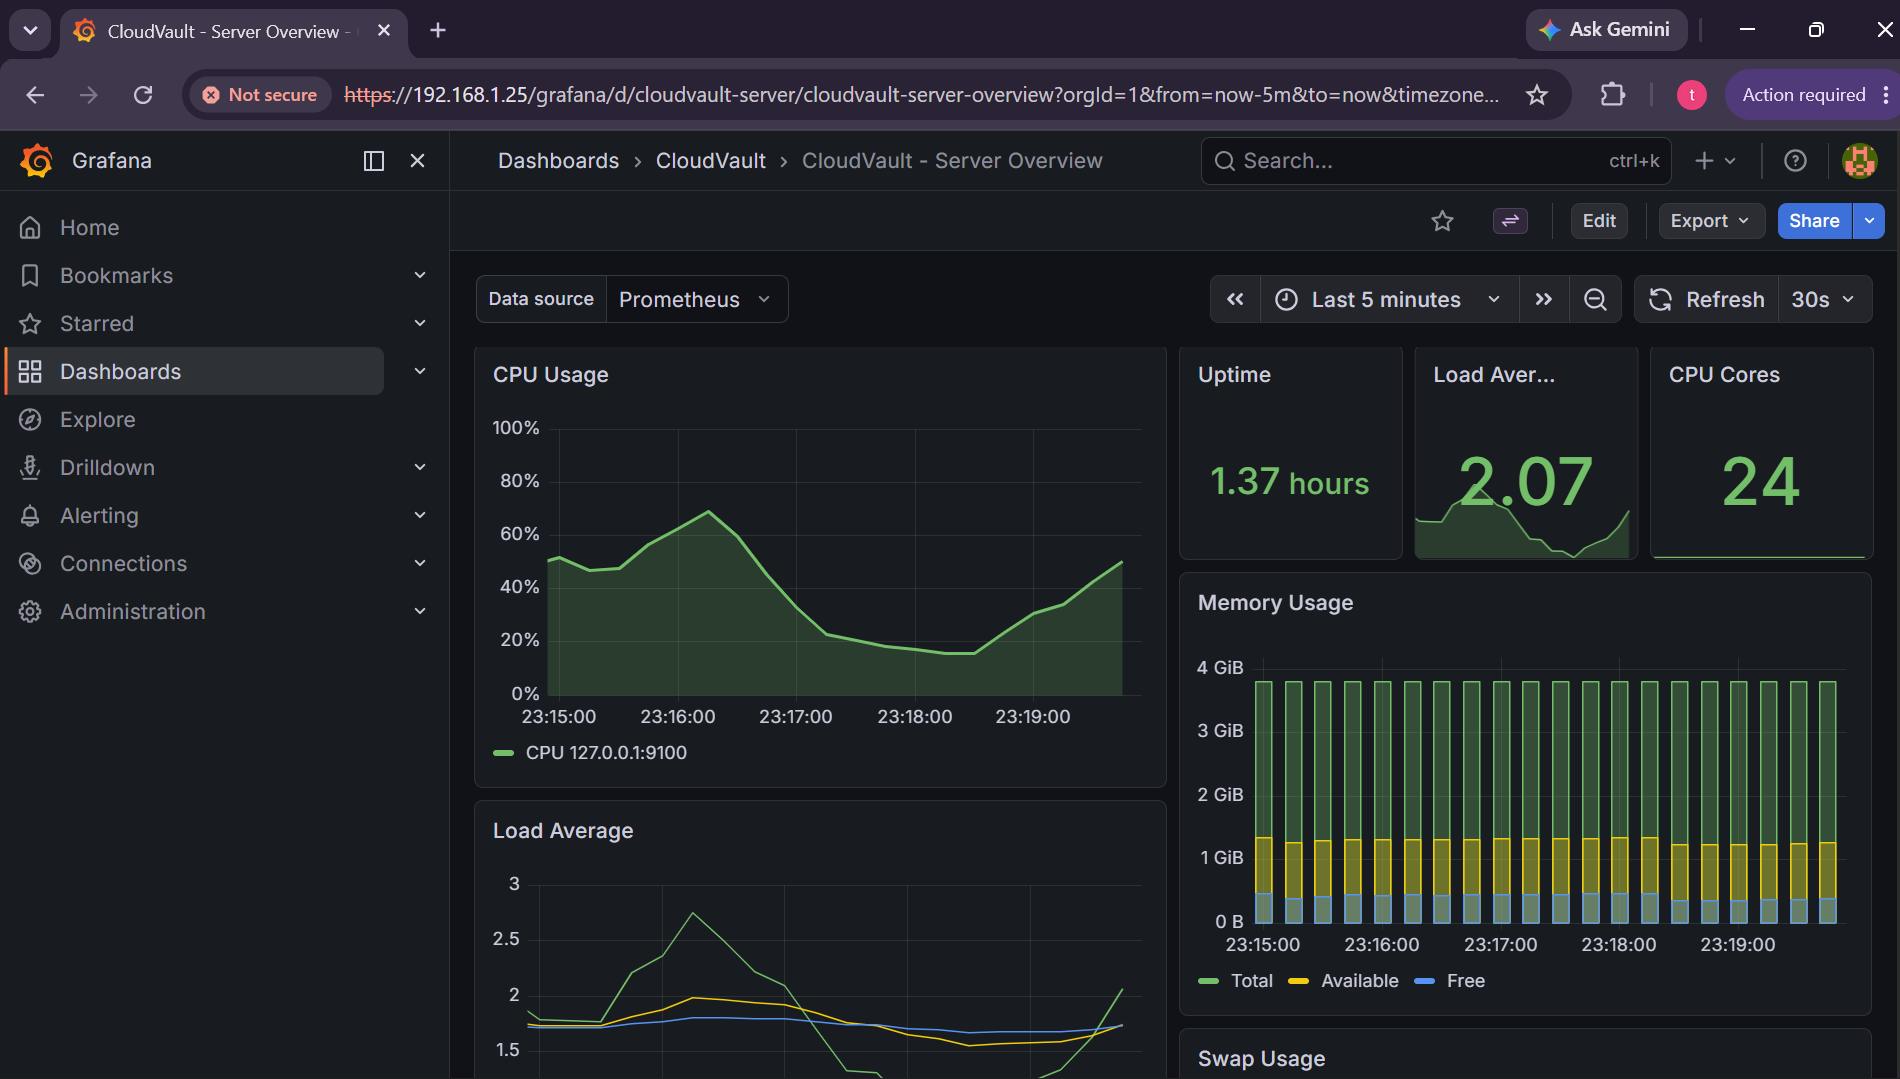Click the CPU Usage panel title
The width and height of the screenshot is (1900, 1079).
551,375
